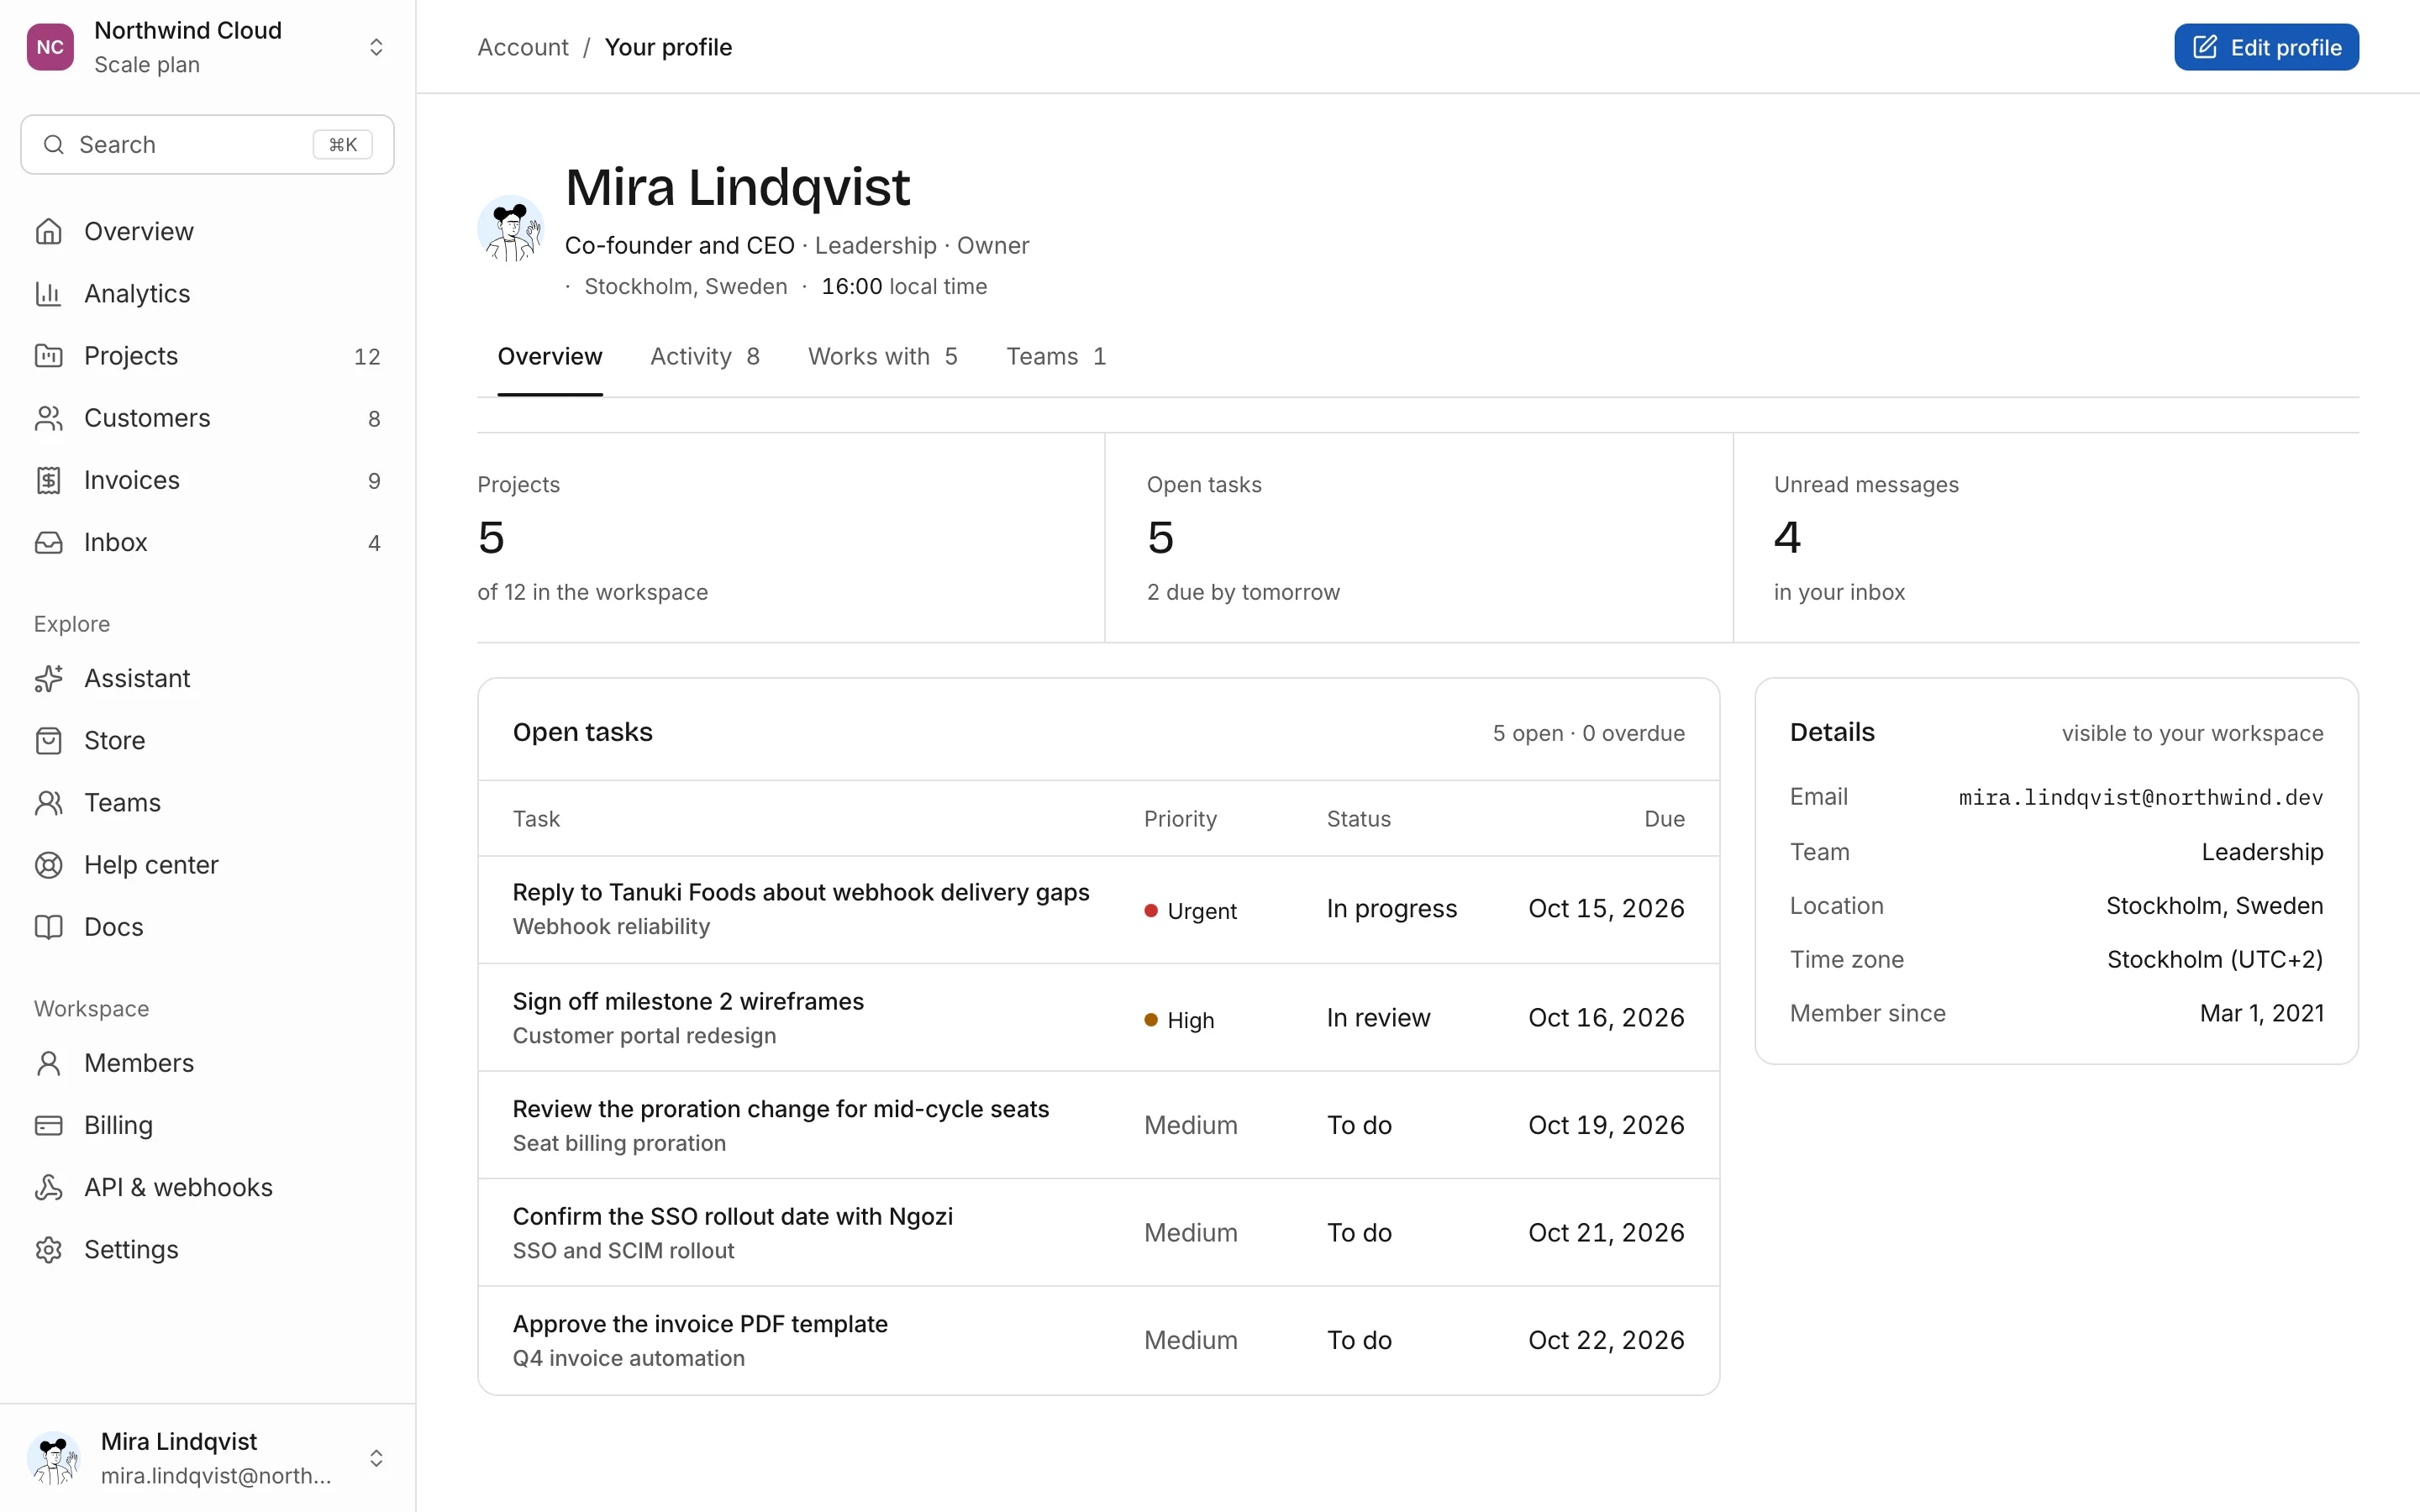Click the High priority orange dot
This screenshot has width=2420, height=1512.
coord(1151,1020)
